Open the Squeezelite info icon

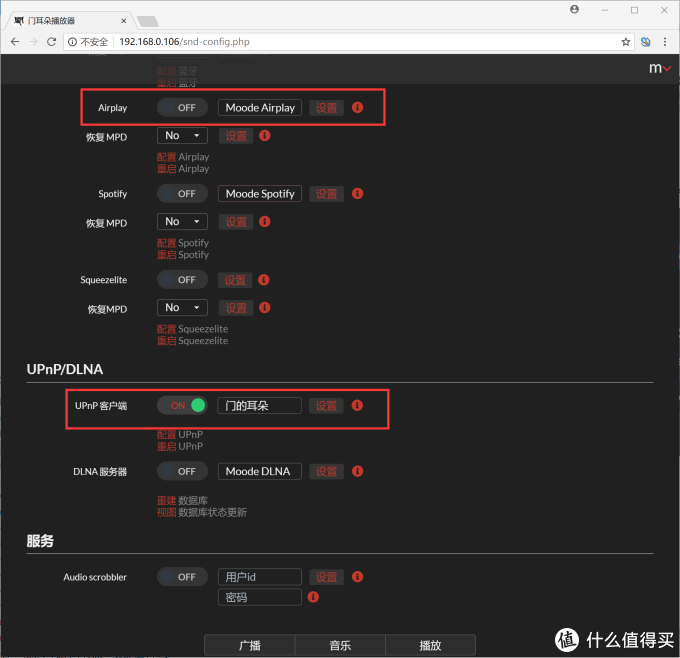[264, 280]
